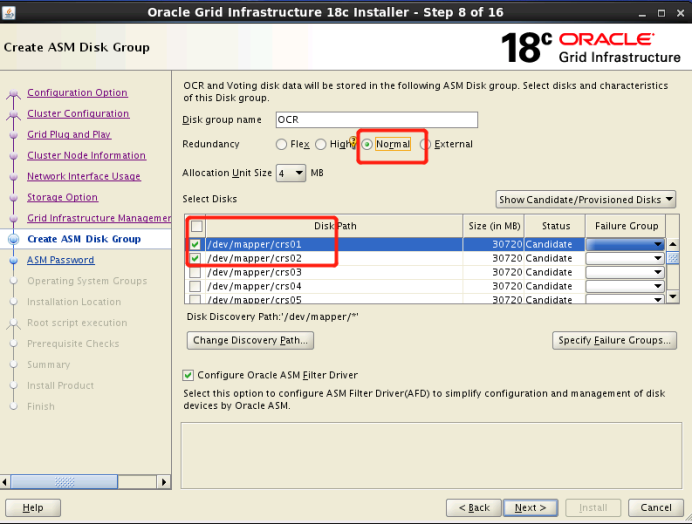This screenshot has height=525, width=692.
Task: Minimize the installer window
Action: coord(642,14)
